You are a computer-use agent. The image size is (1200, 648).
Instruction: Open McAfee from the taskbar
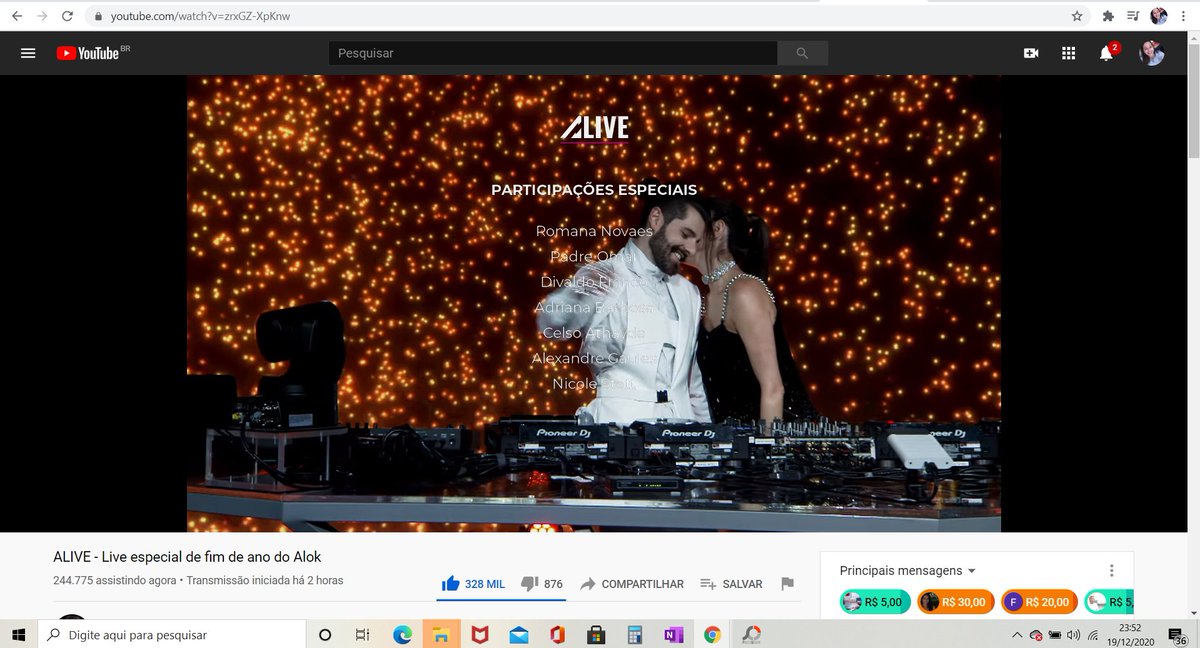(479, 634)
